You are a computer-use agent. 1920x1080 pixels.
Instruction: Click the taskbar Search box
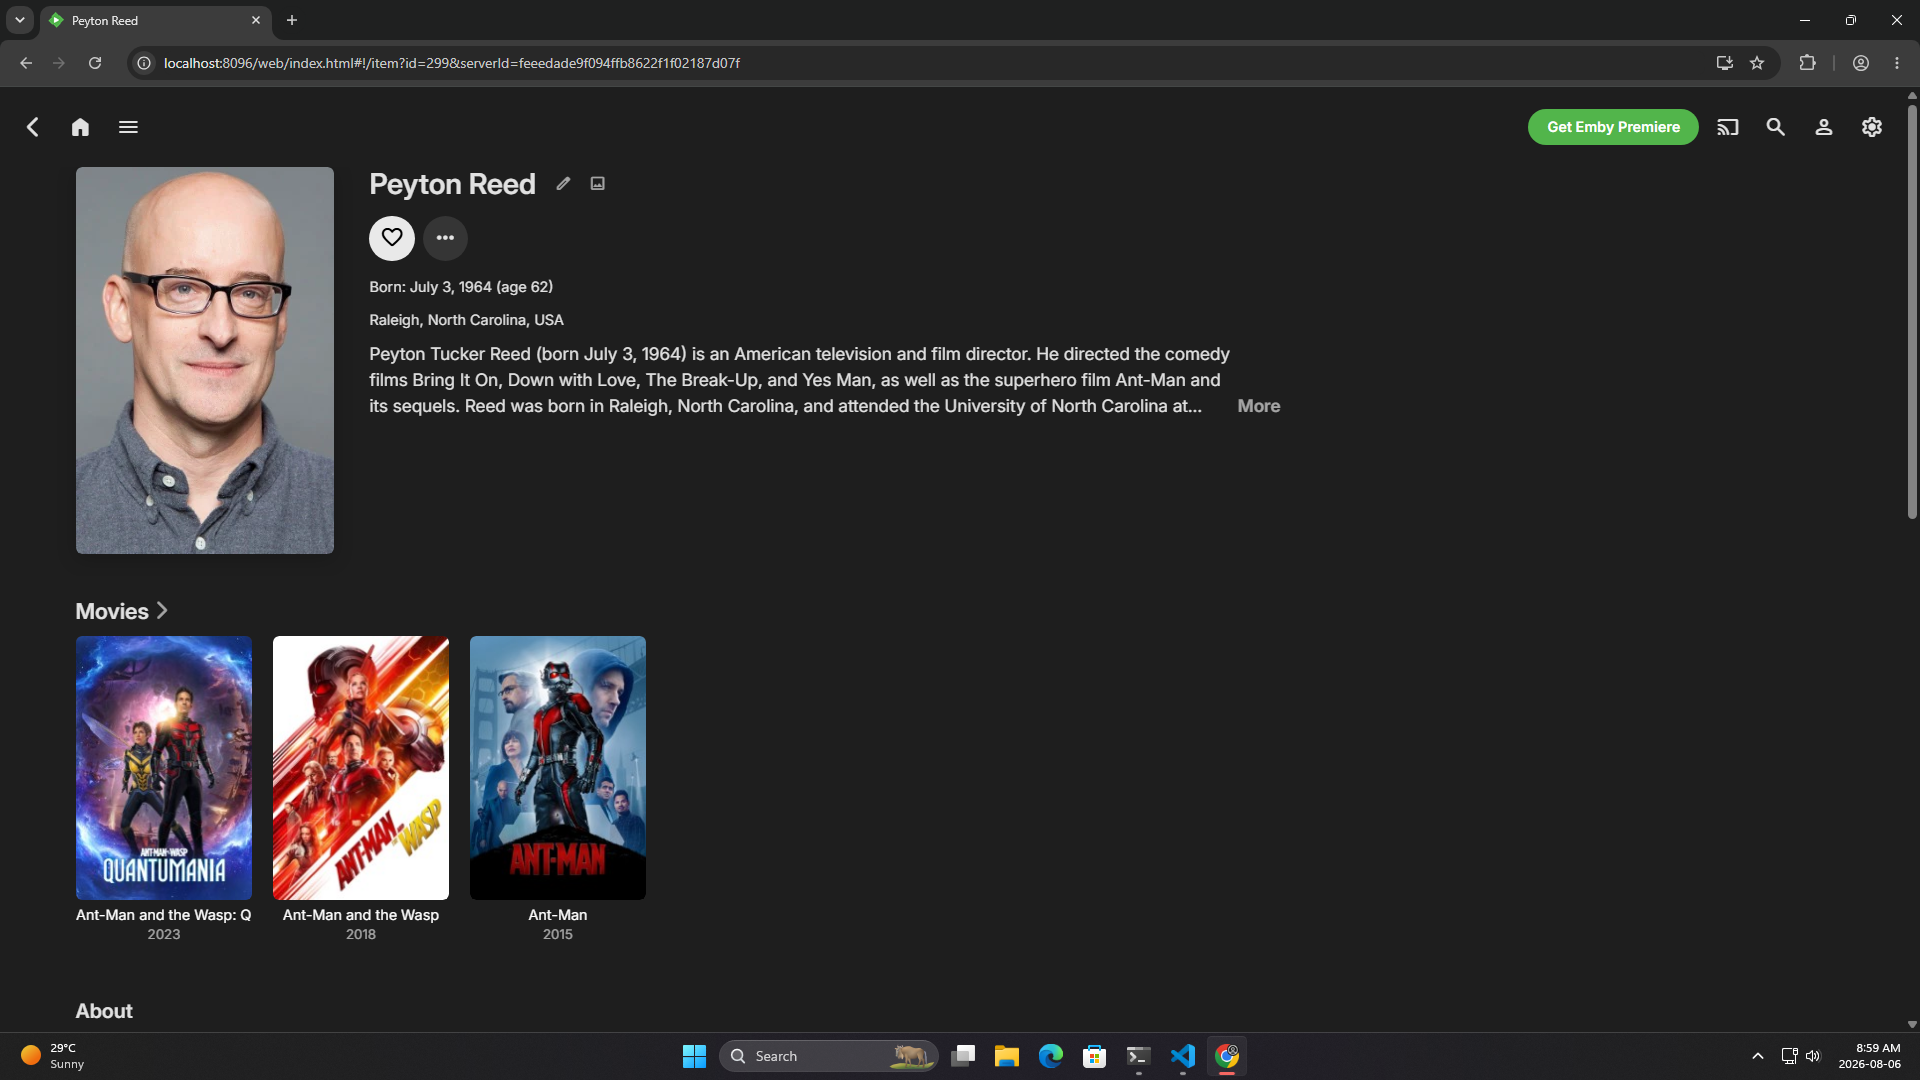pyautogui.click(x=828, y=1056)
